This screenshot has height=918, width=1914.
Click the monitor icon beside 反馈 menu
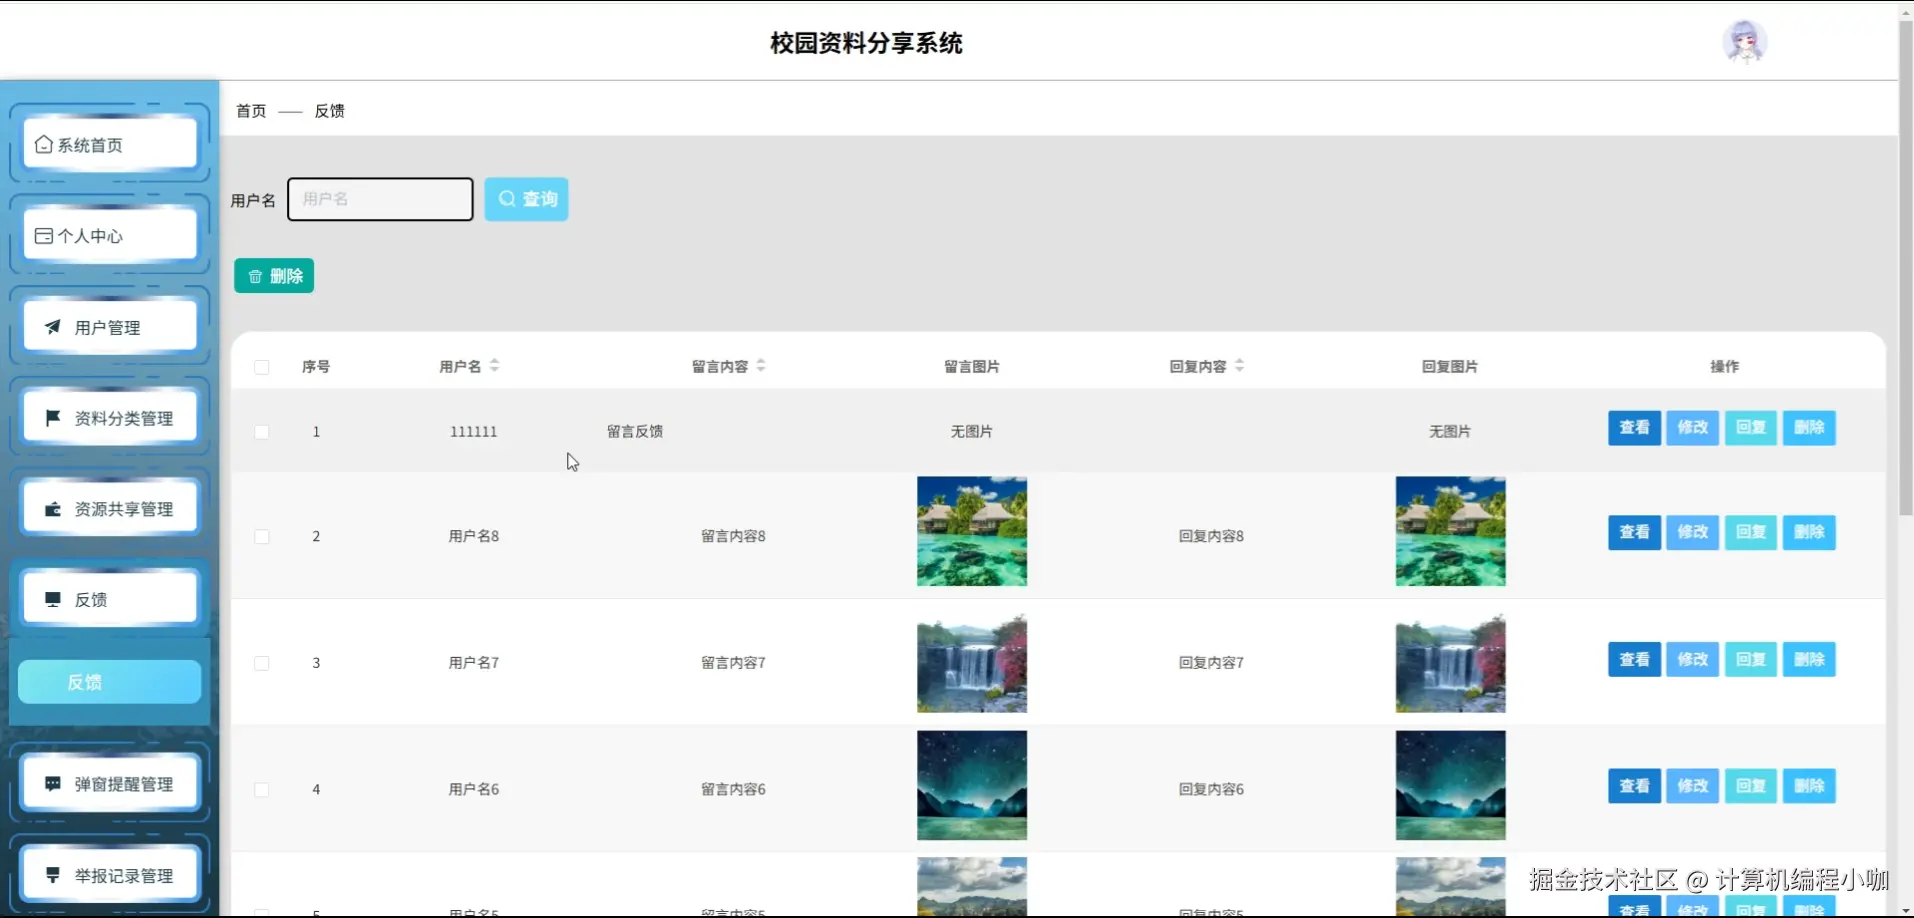[x=53, y=600]
